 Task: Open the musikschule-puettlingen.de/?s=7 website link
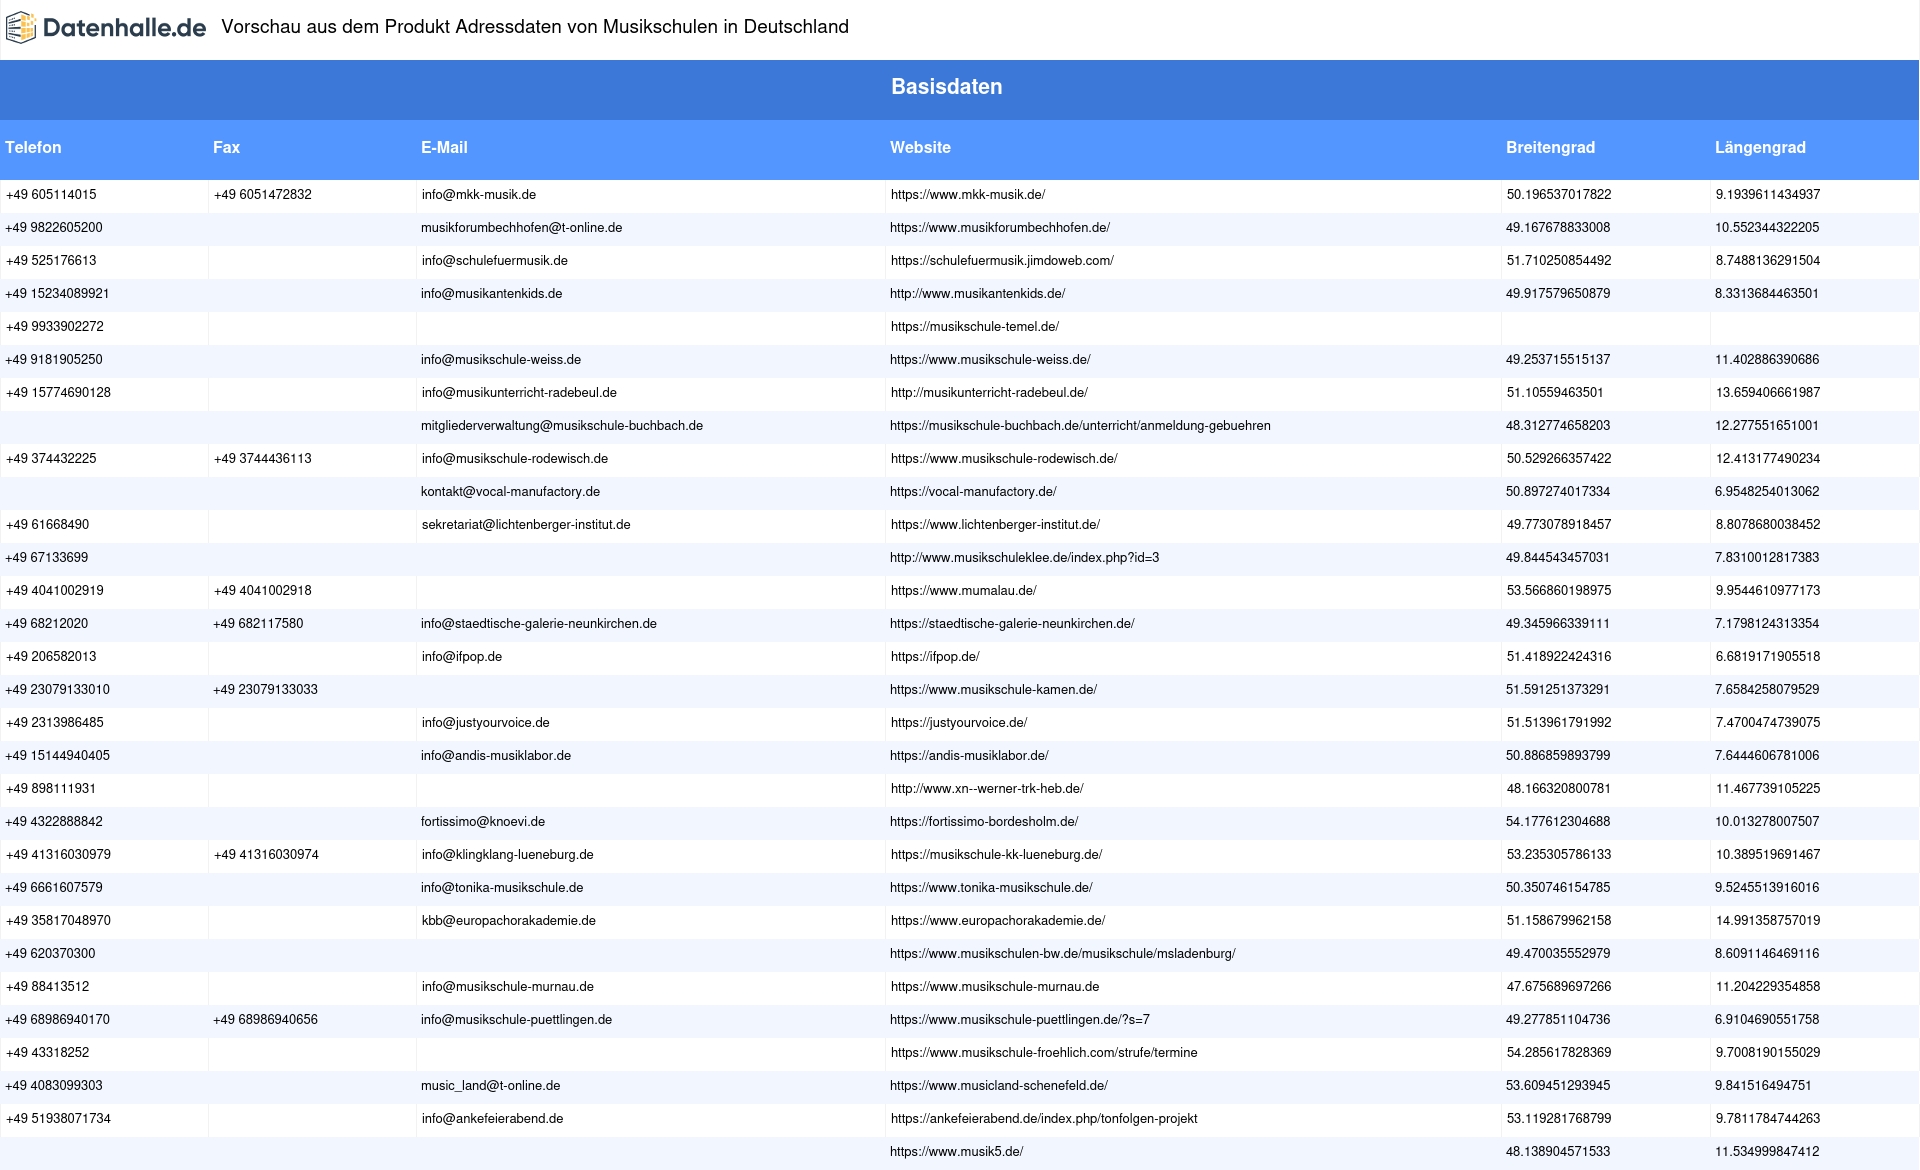1020,1020
